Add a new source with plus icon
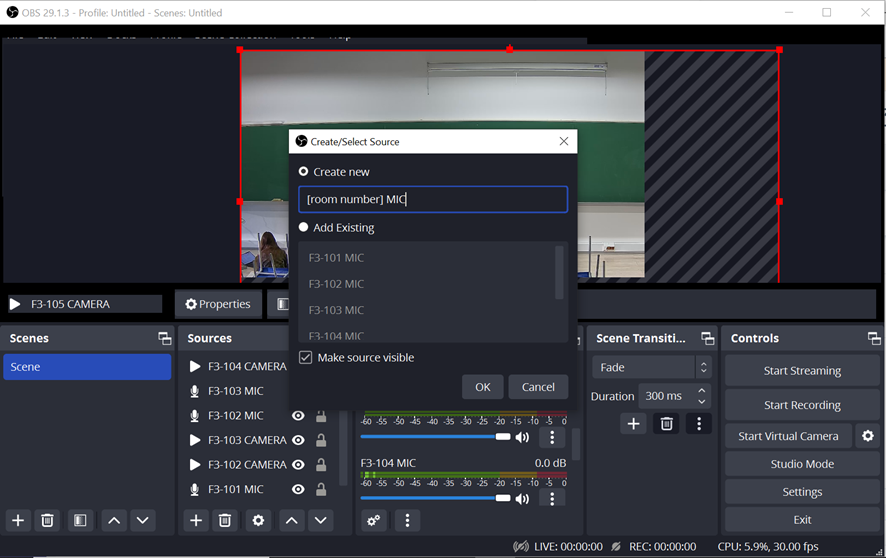 pos(196,520)
